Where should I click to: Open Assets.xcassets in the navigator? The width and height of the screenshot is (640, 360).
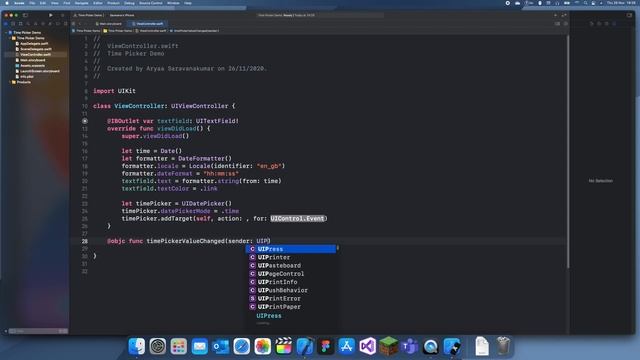click(x=32, y=65)
